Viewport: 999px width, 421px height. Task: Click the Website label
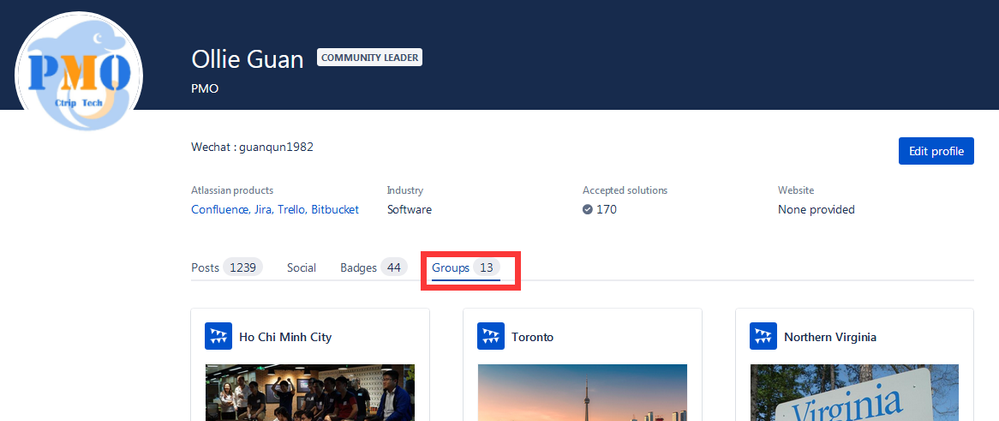[x=796, y=190]
